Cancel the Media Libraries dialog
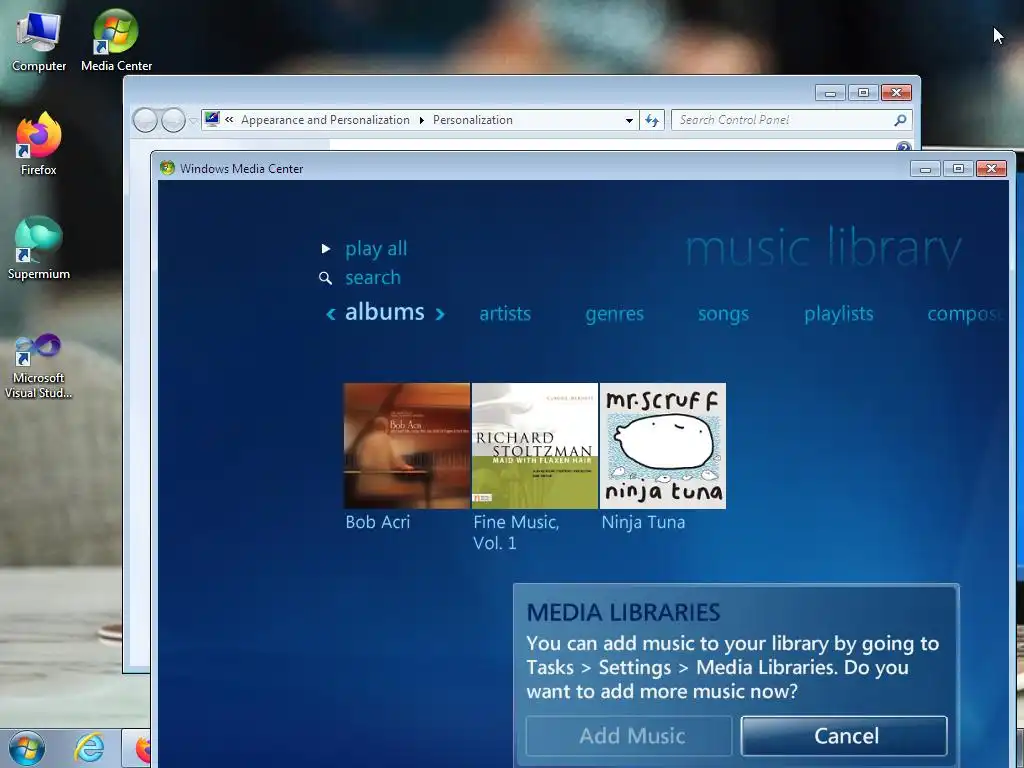This screenshot has width=1024, height=768. click(844, 736)
